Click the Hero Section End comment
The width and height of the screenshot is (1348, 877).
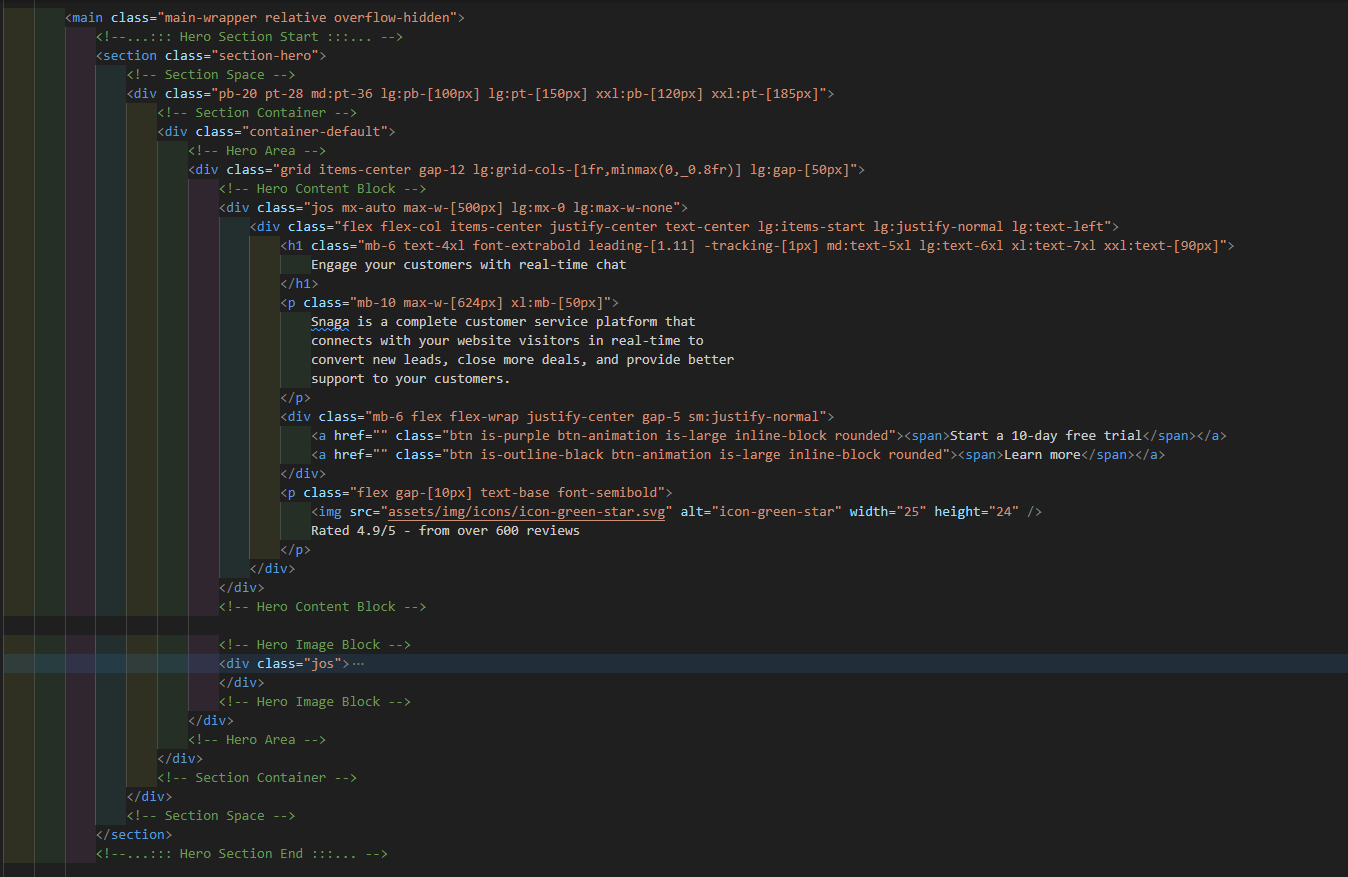click(241, 853)
